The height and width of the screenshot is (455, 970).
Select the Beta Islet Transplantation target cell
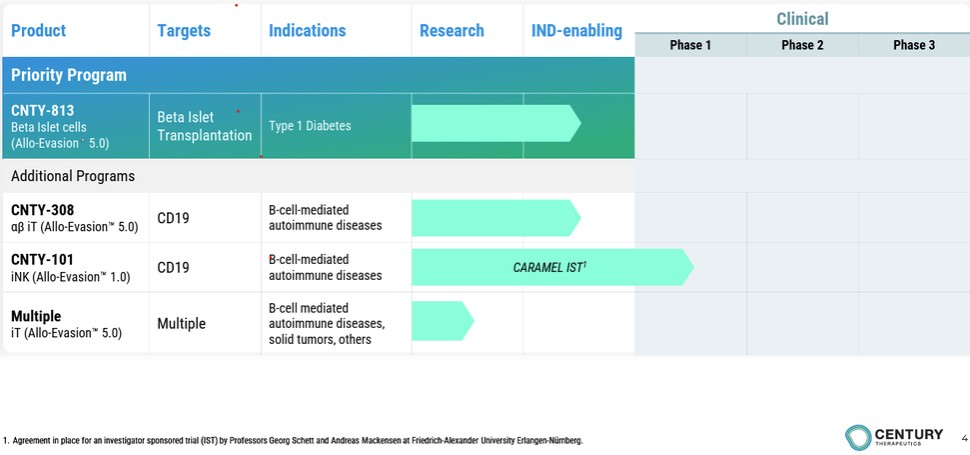204,126
